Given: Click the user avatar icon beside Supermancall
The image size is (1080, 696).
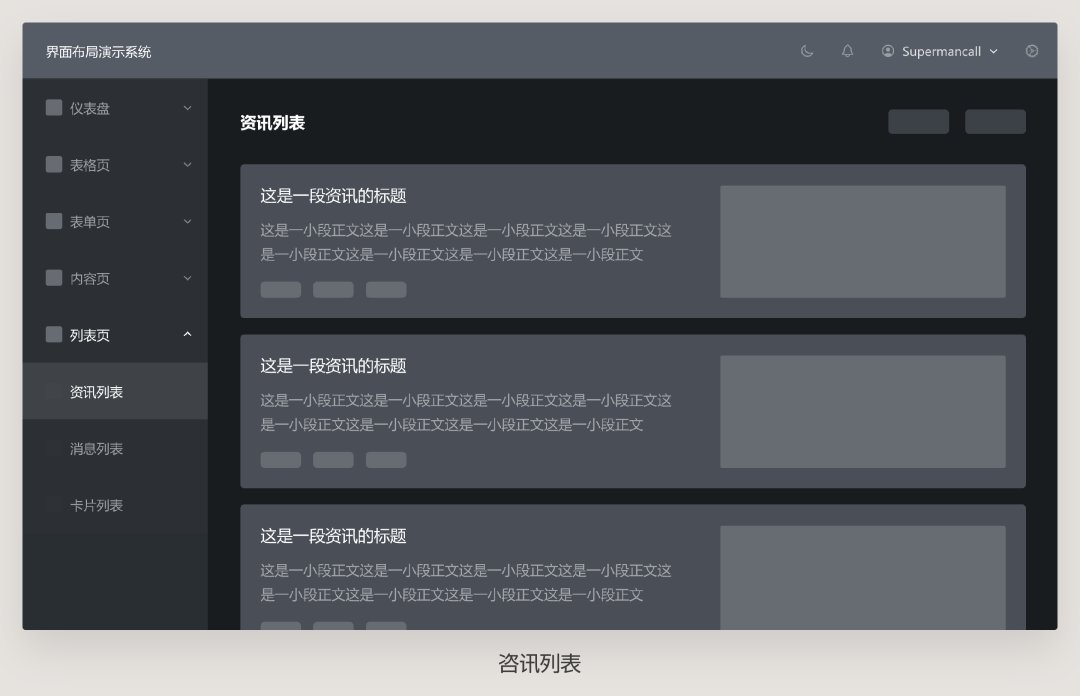Looking at the screenshot, I should (x=888, y=51).
